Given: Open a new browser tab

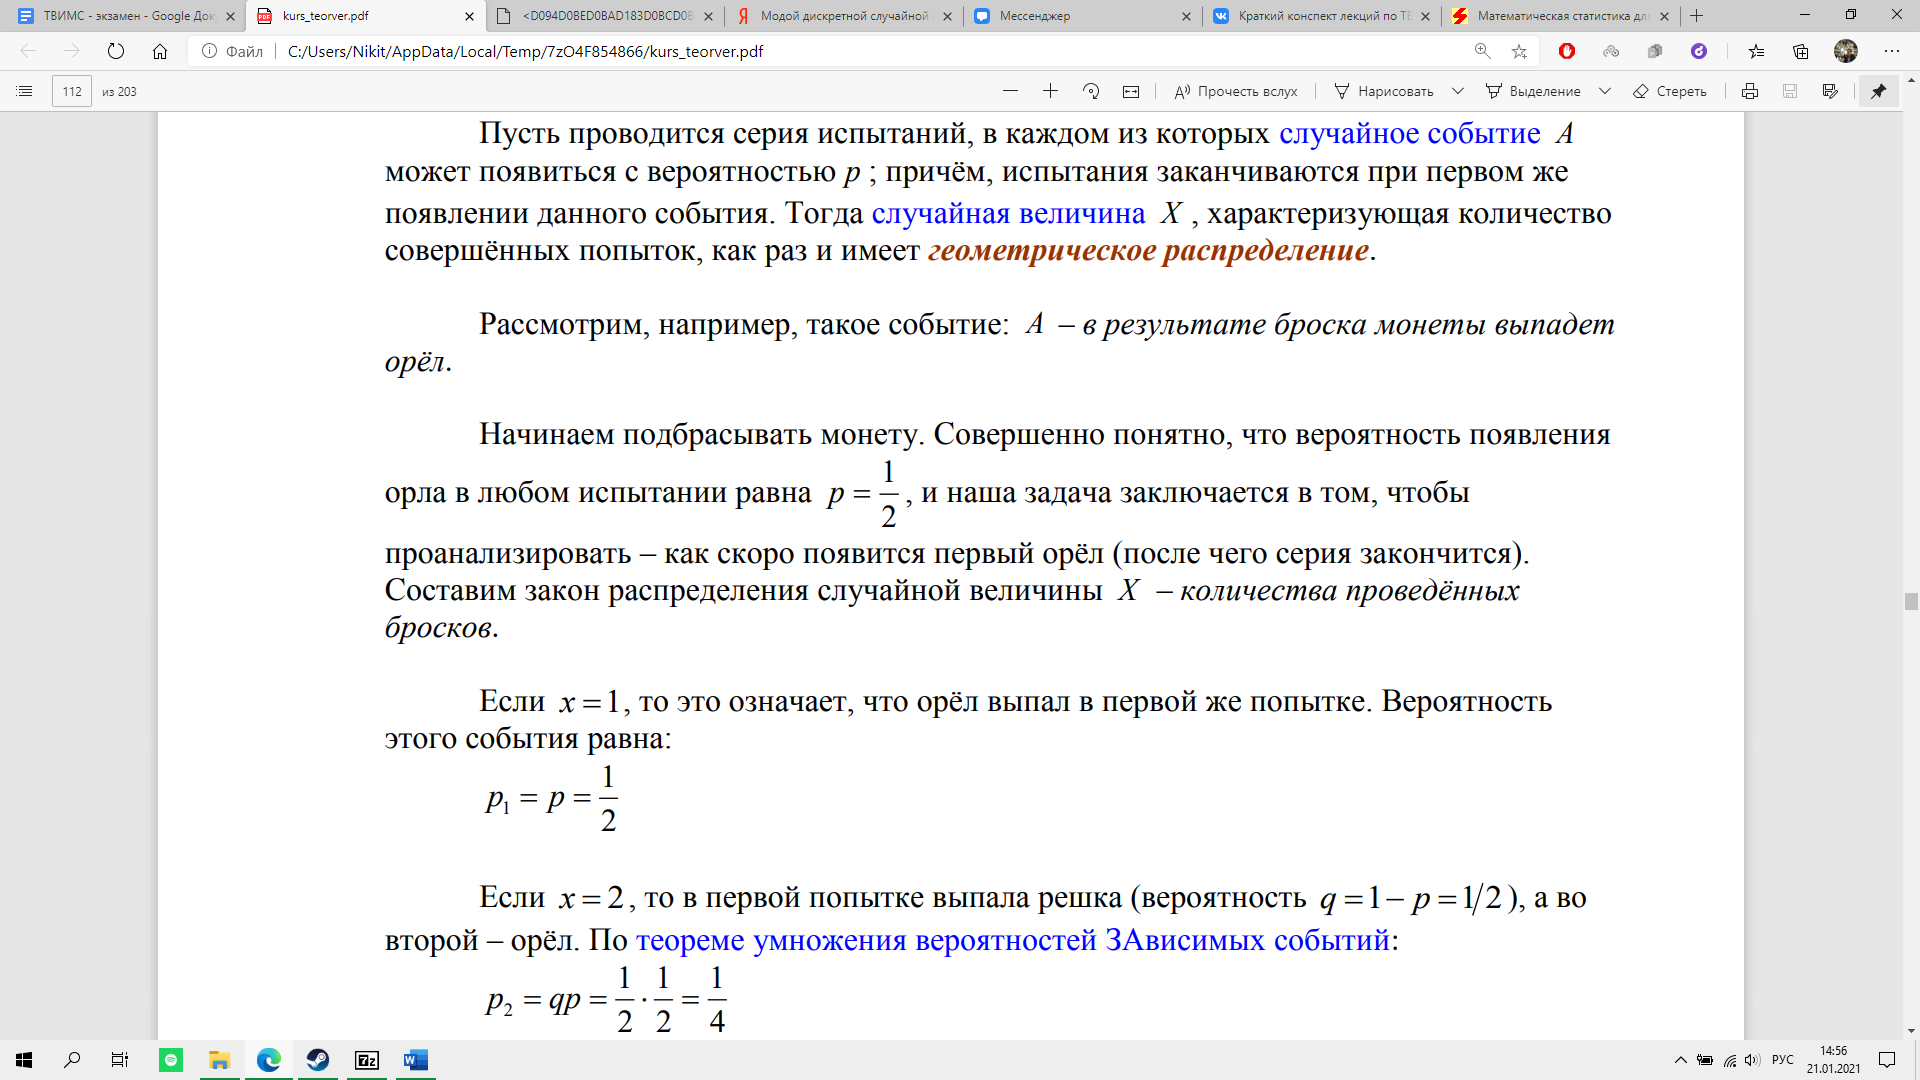Looking at the screenshot, I should [1696, 16].
